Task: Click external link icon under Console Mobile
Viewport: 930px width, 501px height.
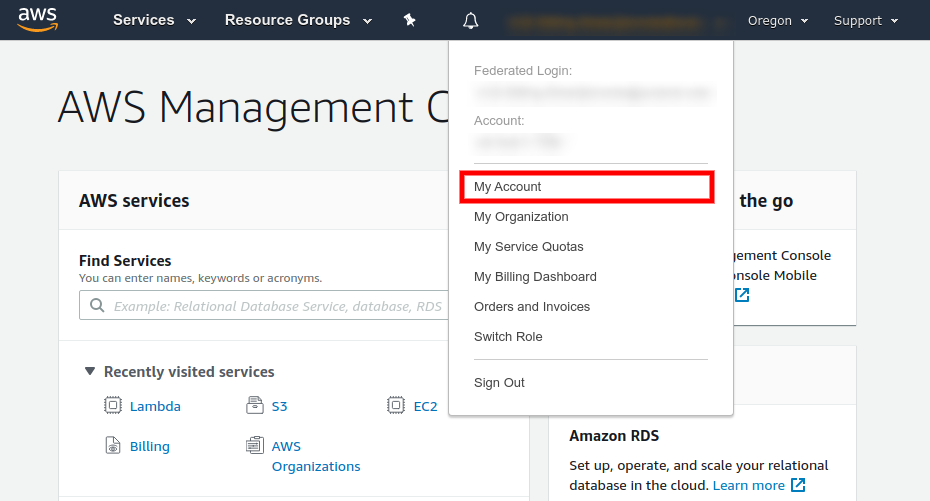Action: 742,295
